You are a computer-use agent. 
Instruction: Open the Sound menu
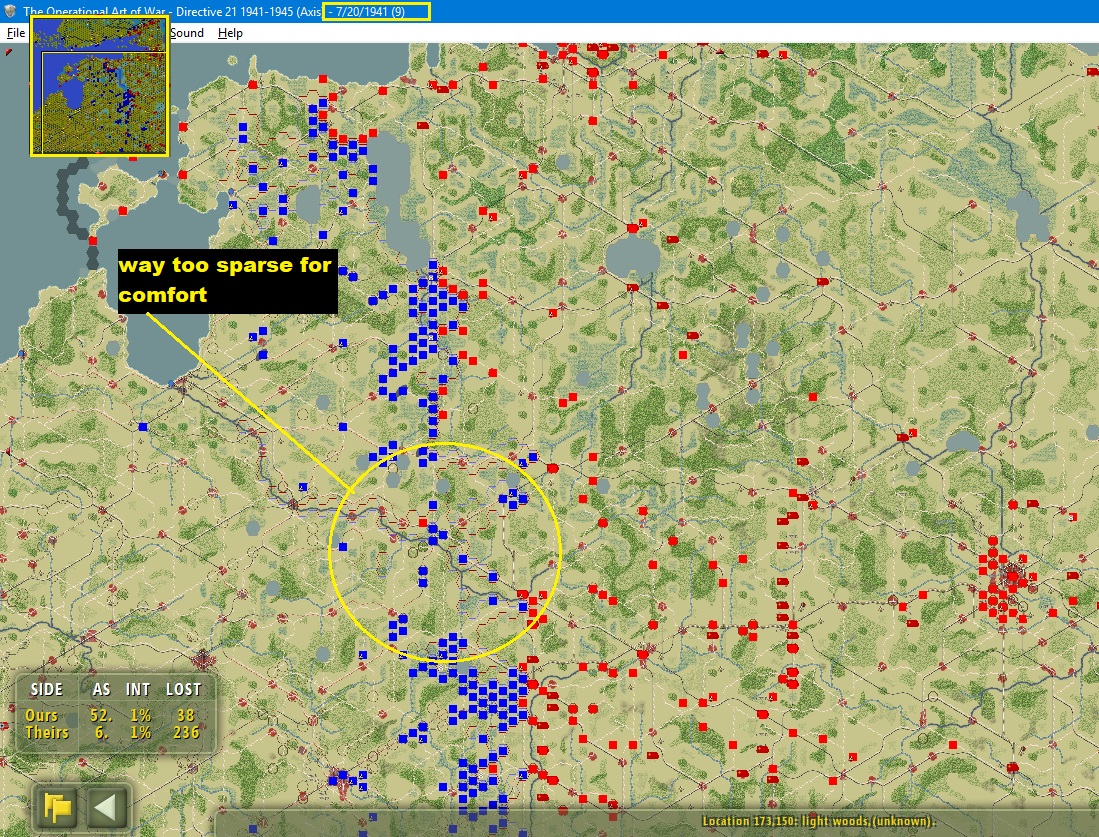point(187,33)
